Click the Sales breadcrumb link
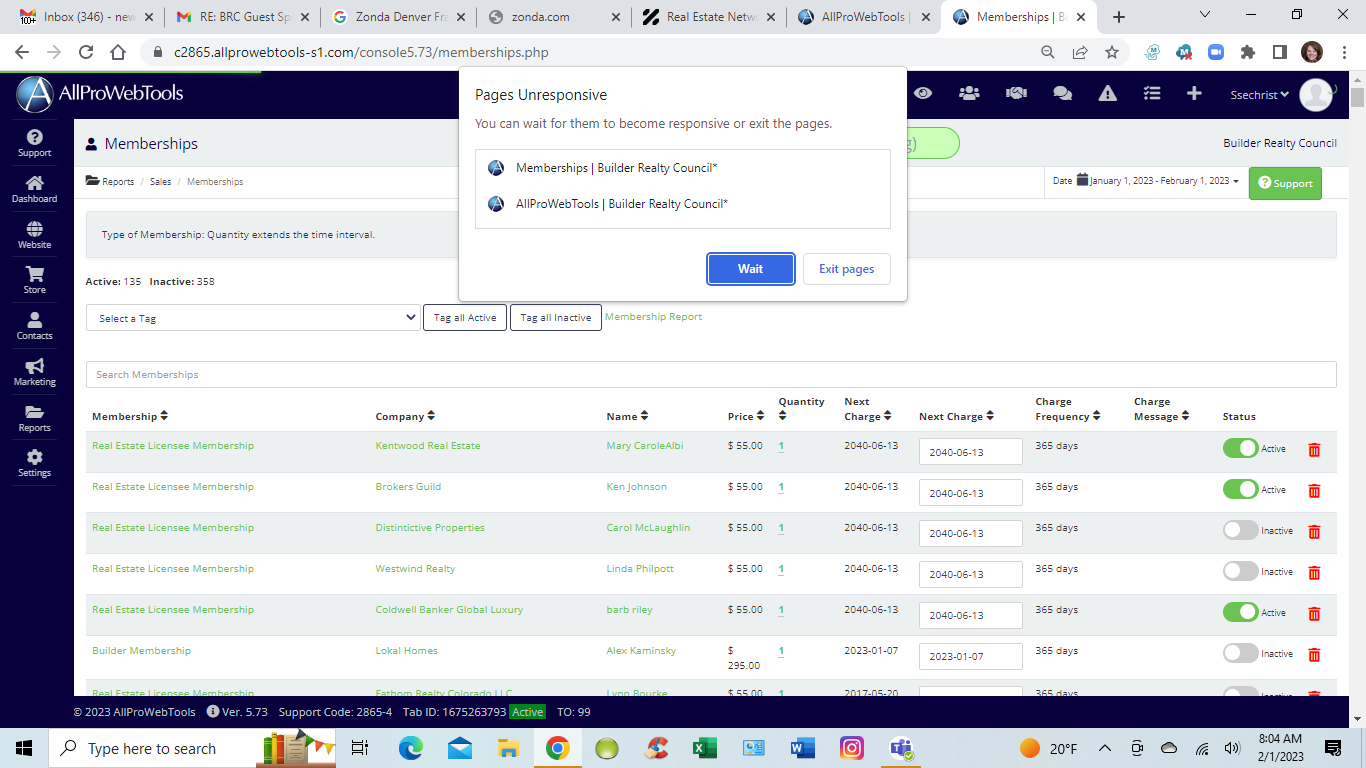 tap(160, 182)
